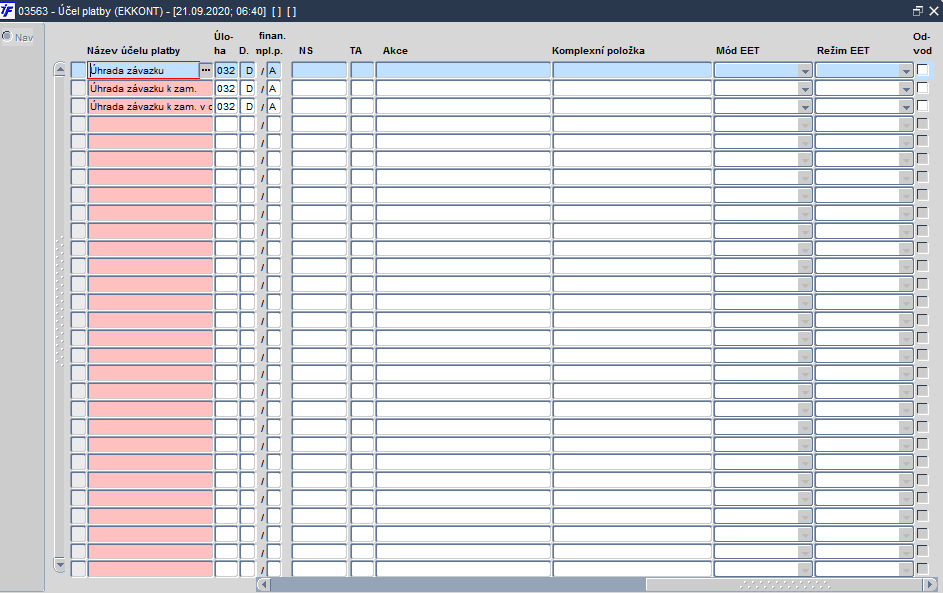
Task: Open Mód EET dropdown for Úhrada závazku k zam. v c
Action: tap(805, 107)
